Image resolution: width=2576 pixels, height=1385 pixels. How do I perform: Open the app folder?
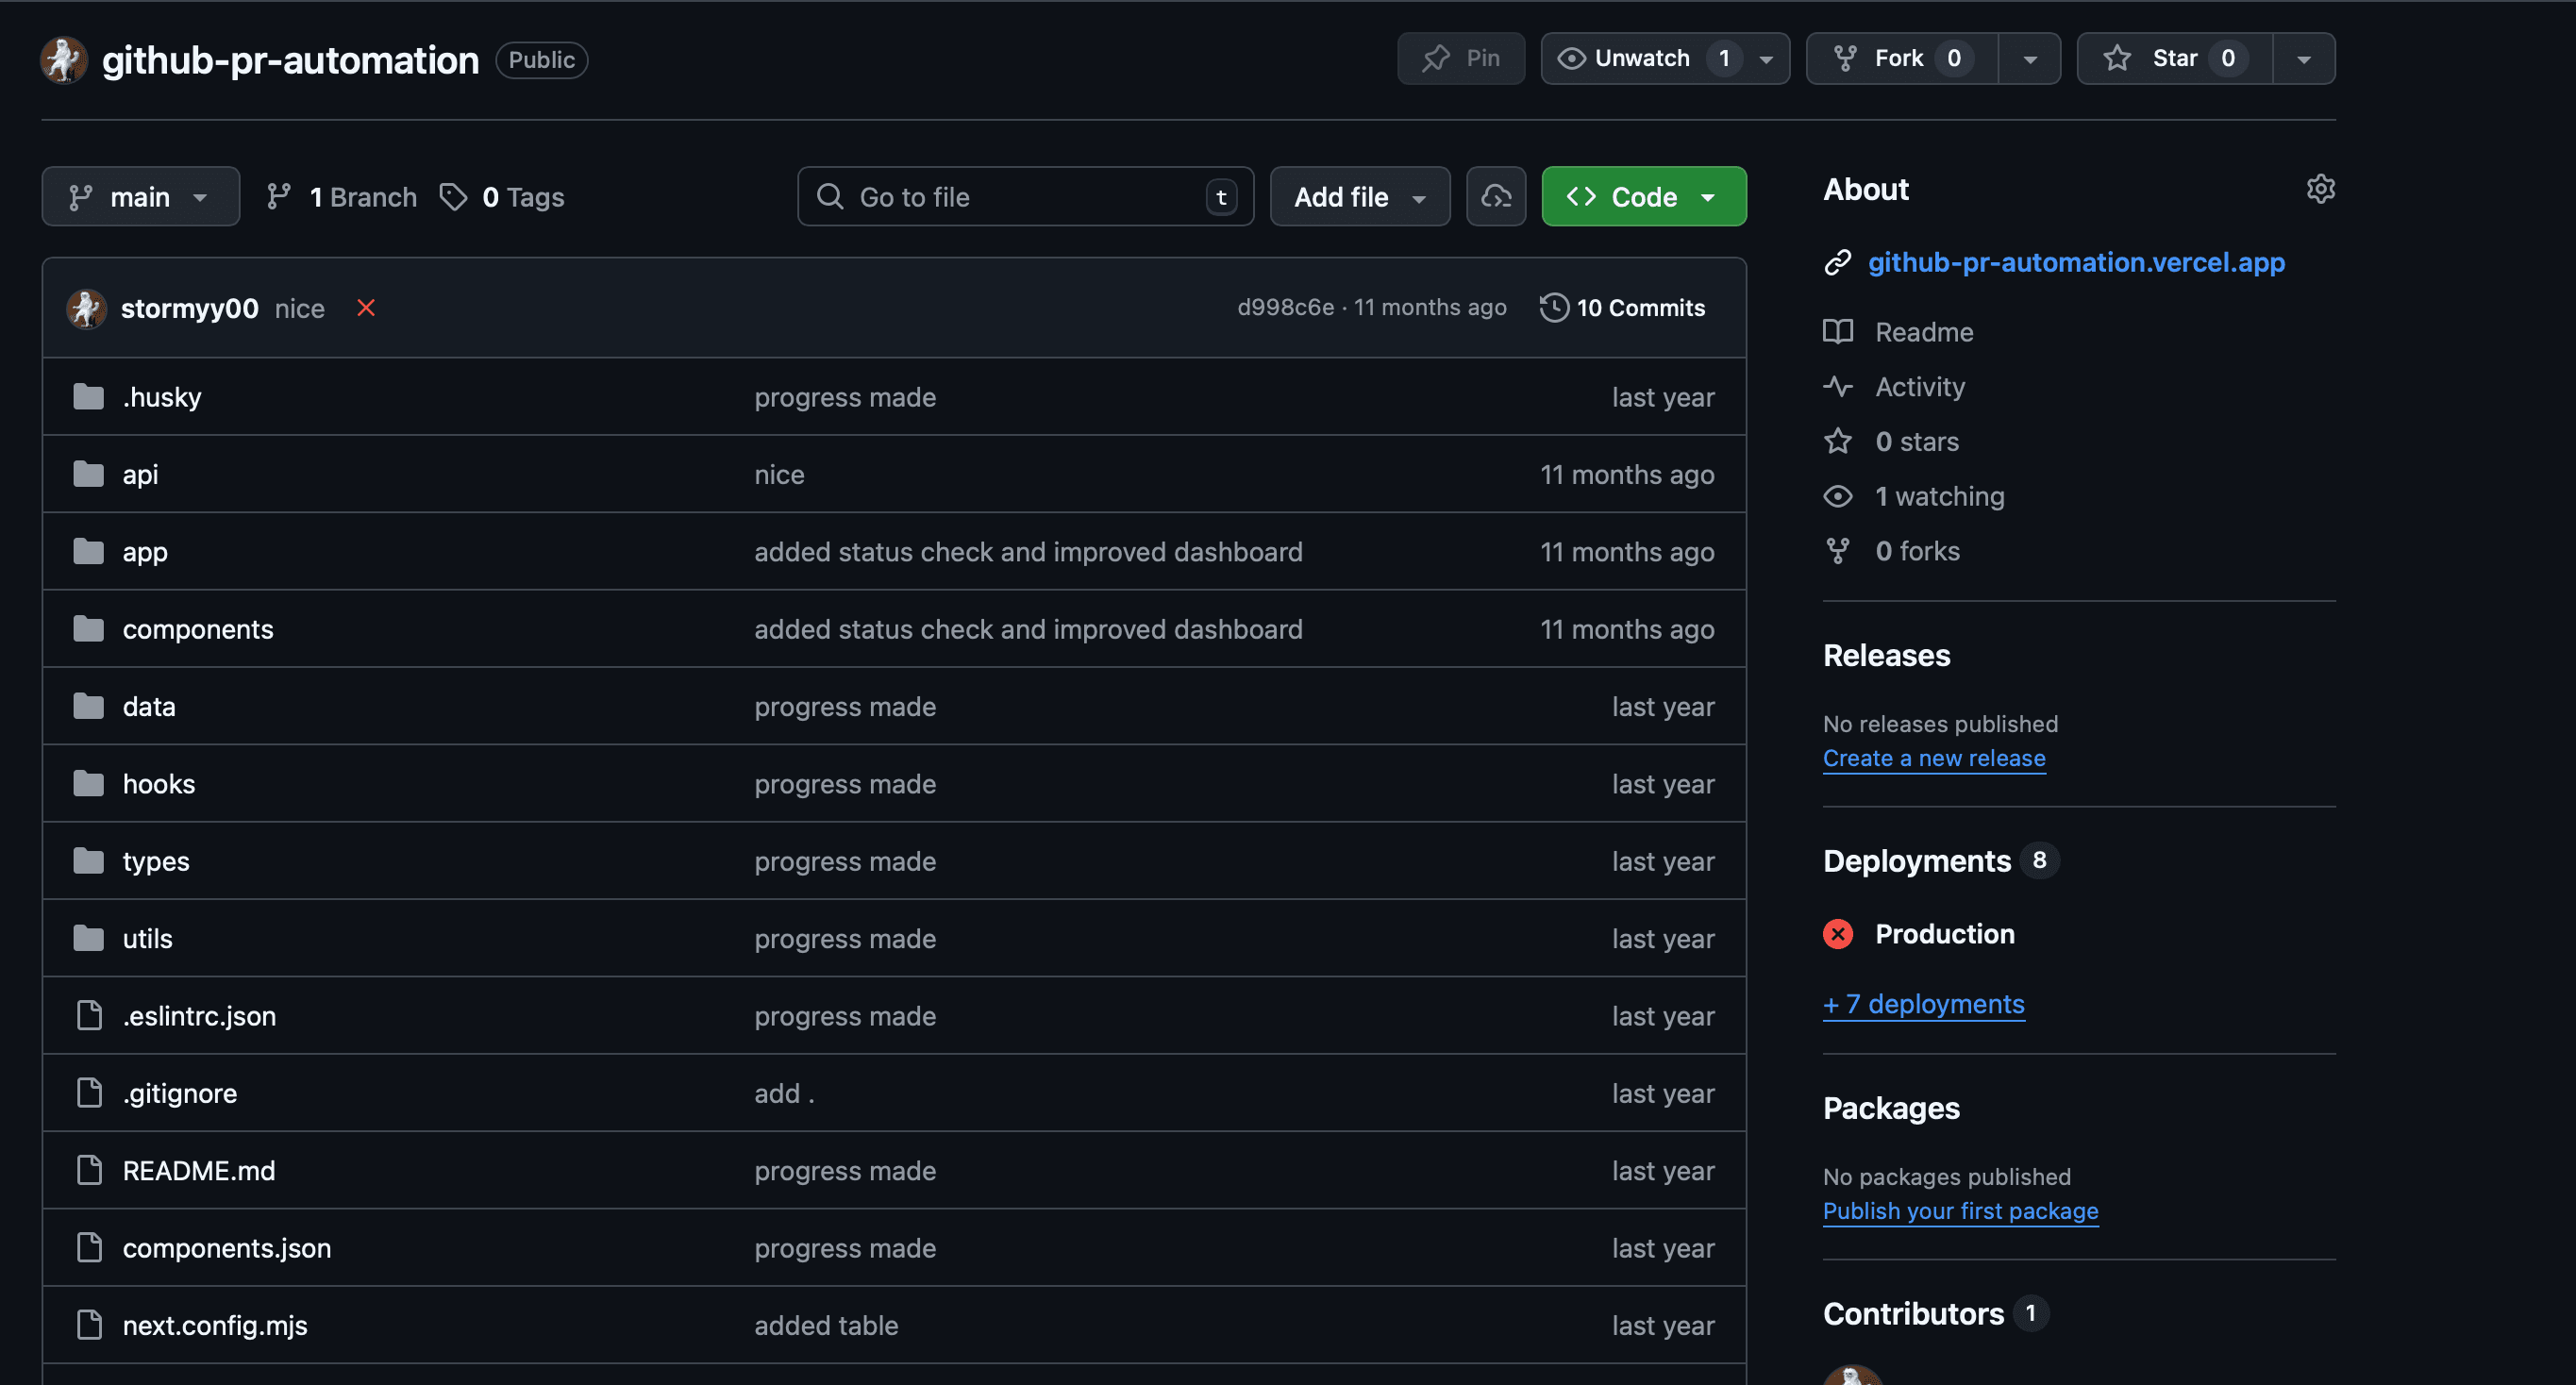(145, 552)
